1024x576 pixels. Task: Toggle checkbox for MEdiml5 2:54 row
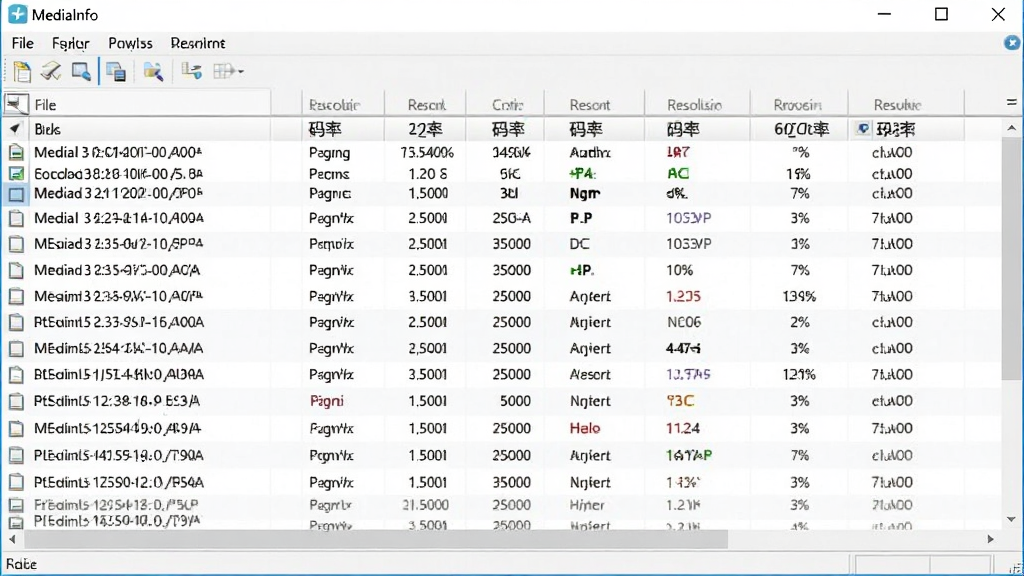tap(16, 349)
